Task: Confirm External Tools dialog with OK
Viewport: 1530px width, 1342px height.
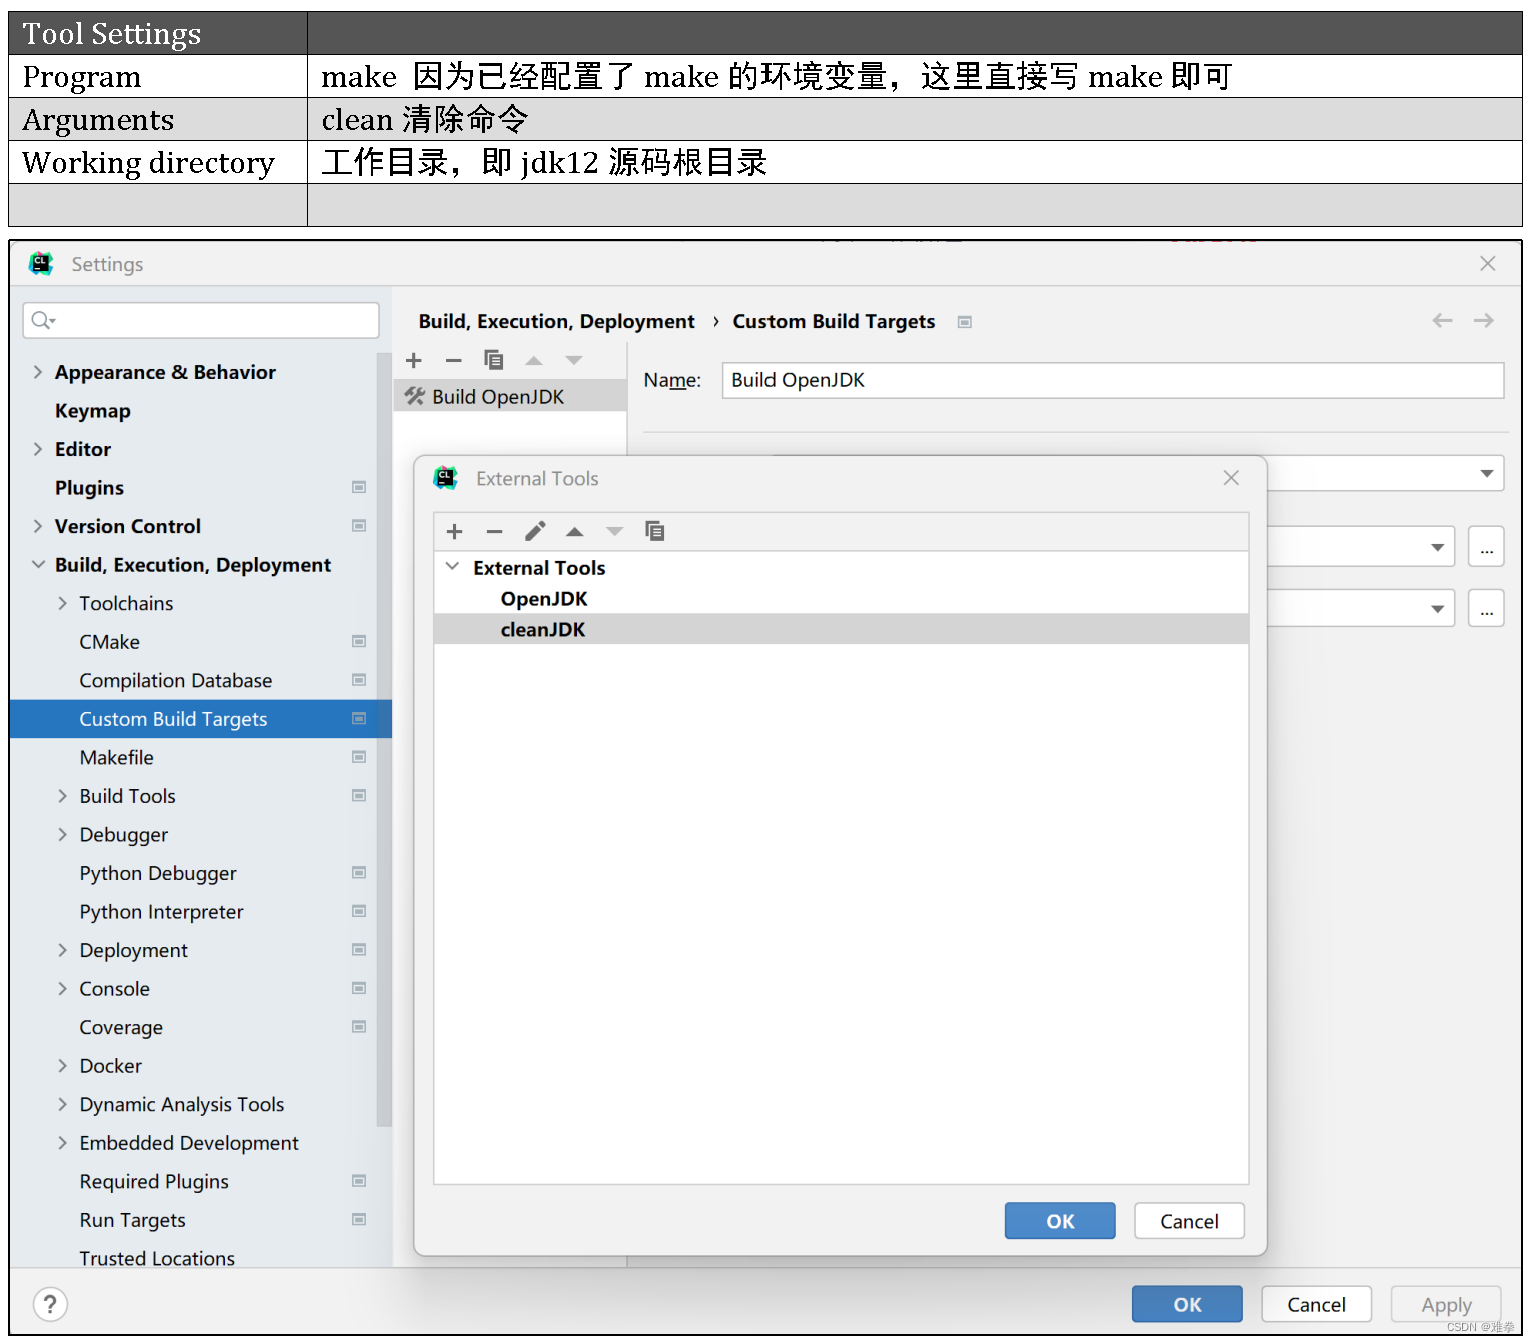Action: coord(1060,1221)
